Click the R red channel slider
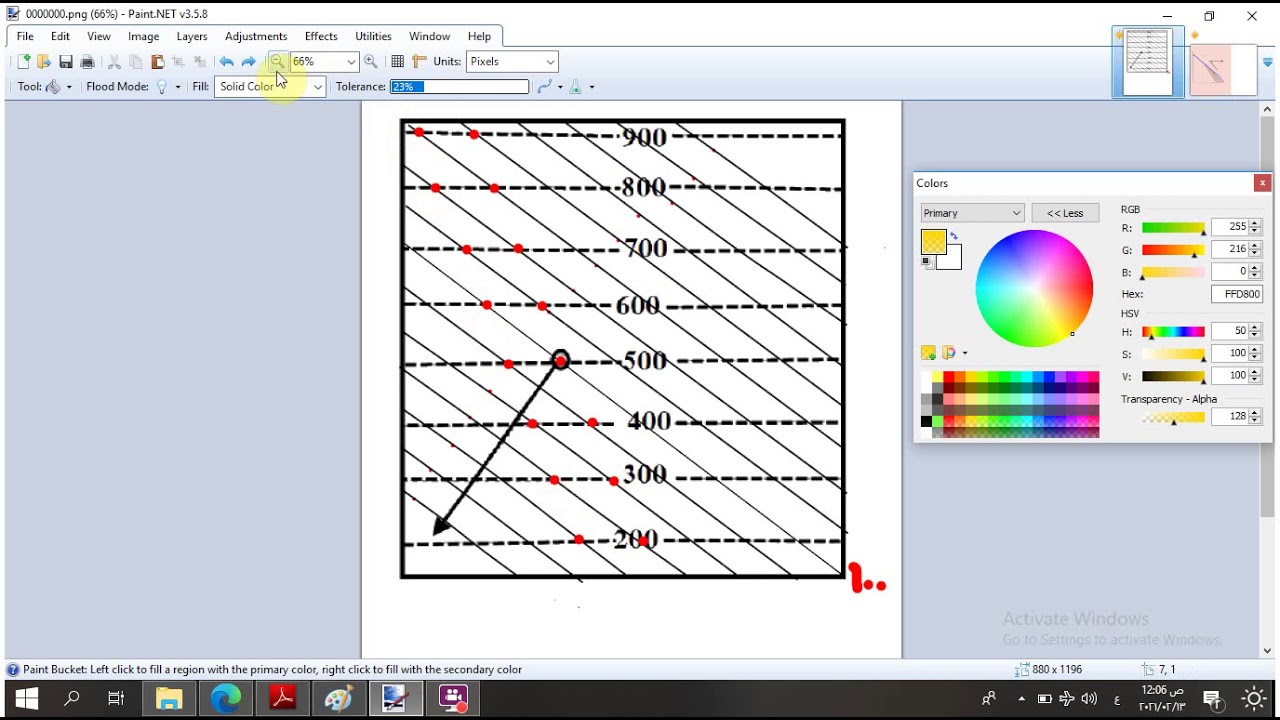 click(1174, 228)
